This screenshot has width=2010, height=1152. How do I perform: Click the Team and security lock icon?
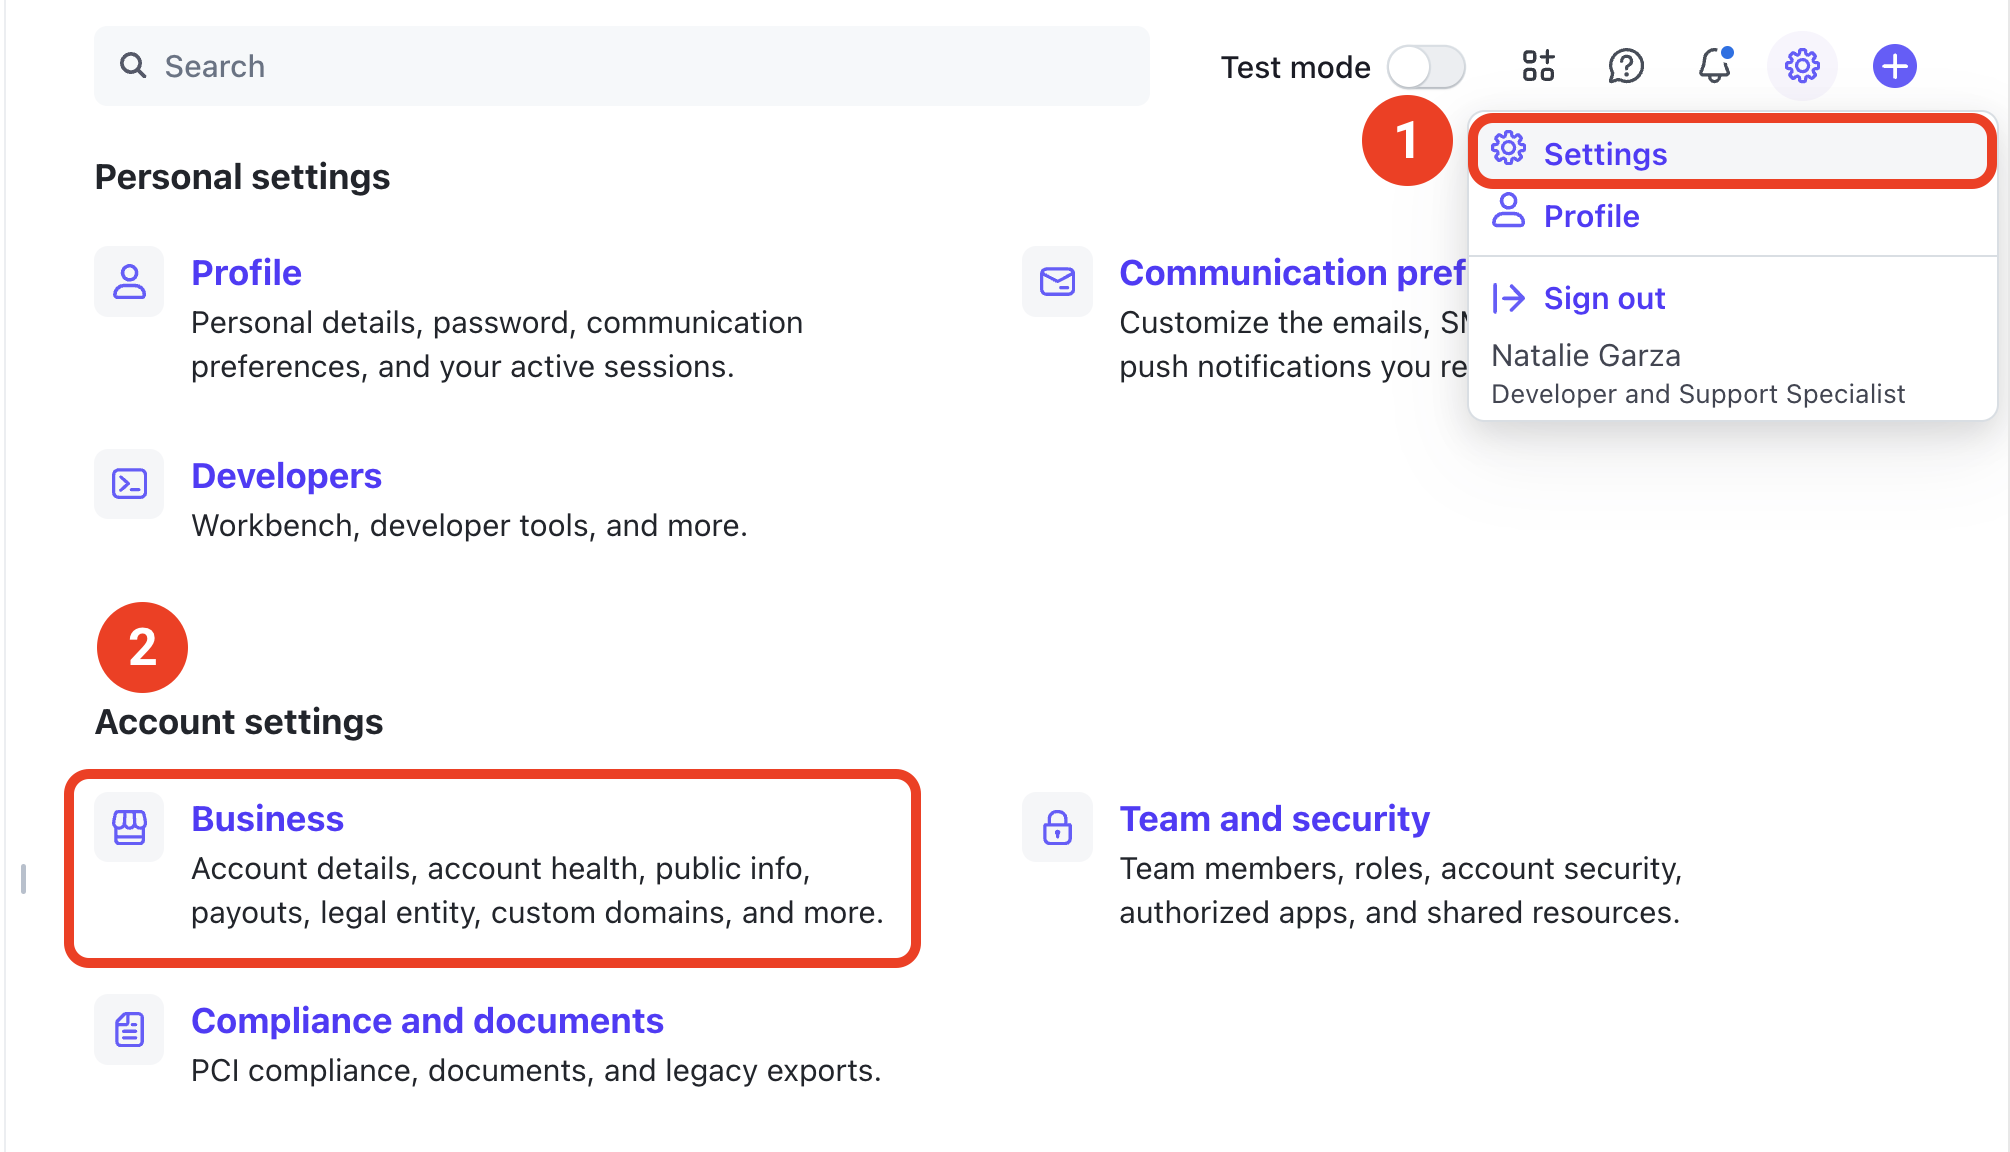tap(1057, 827)
